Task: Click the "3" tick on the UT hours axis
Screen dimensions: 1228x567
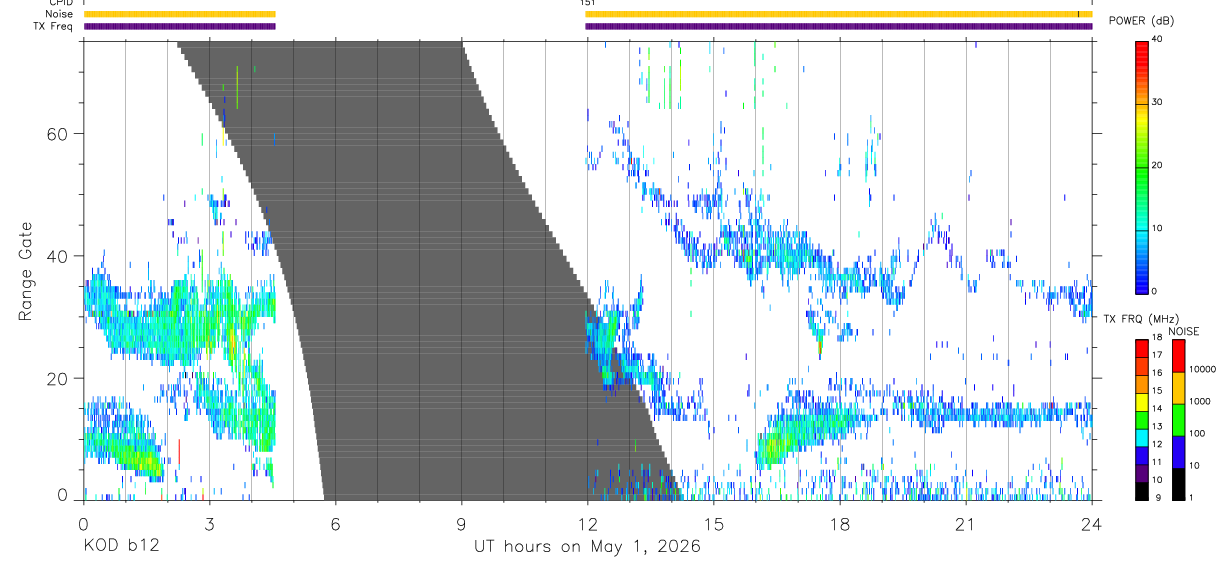Action: point(209,523)
